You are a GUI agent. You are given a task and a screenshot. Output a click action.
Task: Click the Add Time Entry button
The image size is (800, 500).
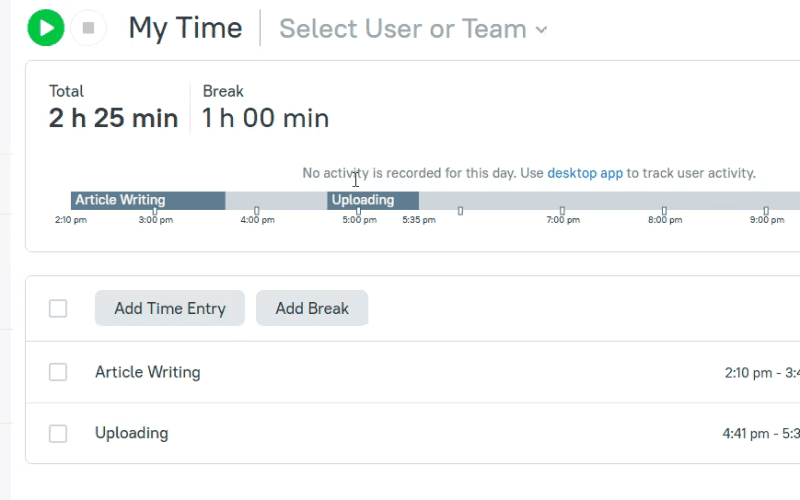[x=169, y=308]
